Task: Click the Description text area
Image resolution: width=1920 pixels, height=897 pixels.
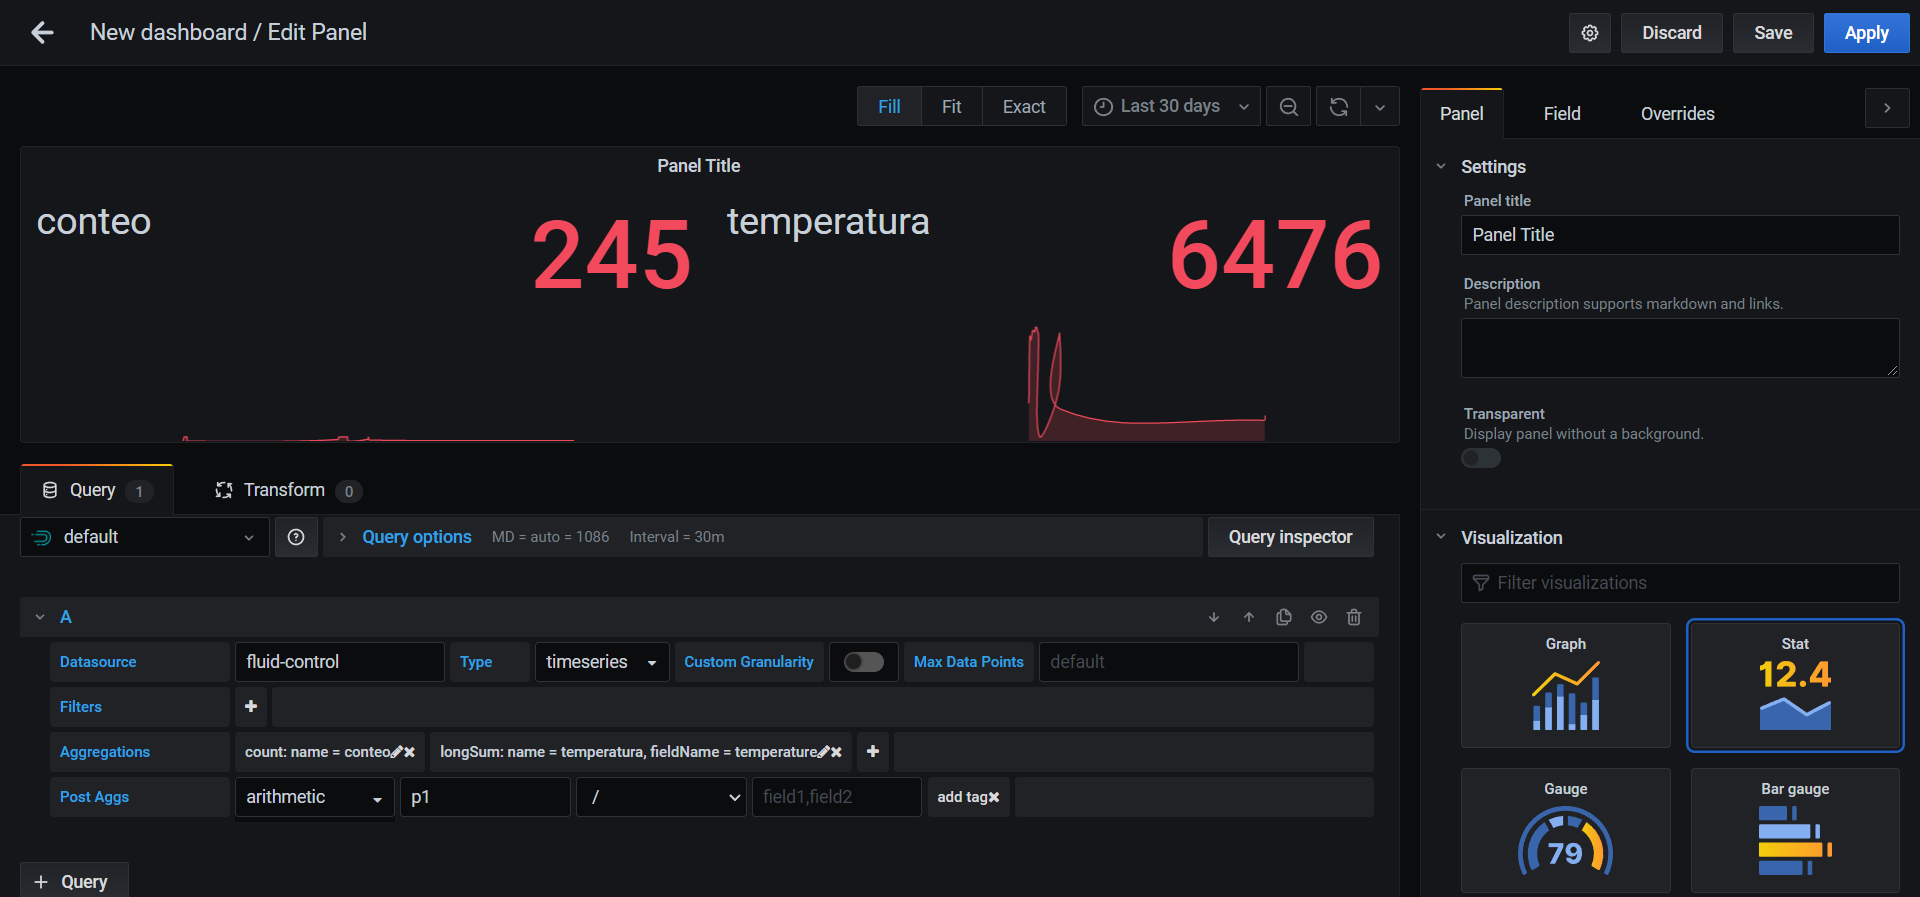Action: coord(1680,348)
